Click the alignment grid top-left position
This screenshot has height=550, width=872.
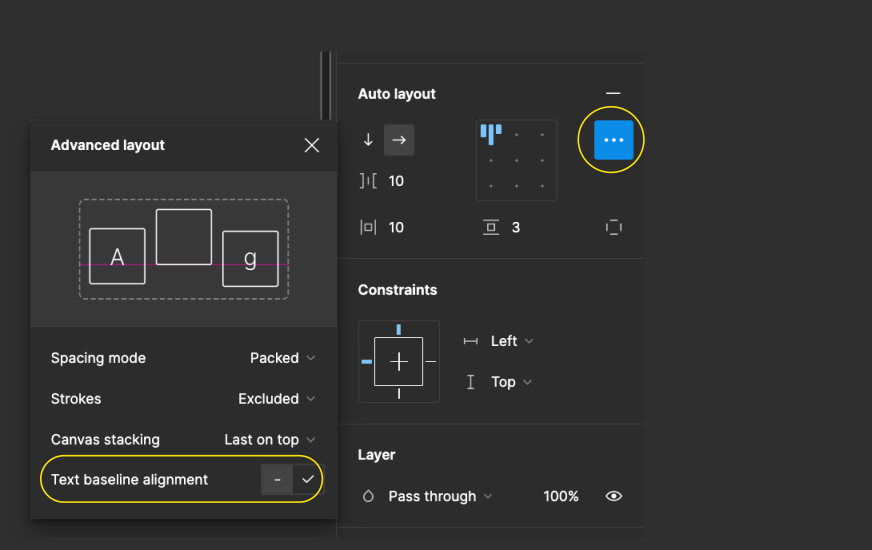(491, 133)
